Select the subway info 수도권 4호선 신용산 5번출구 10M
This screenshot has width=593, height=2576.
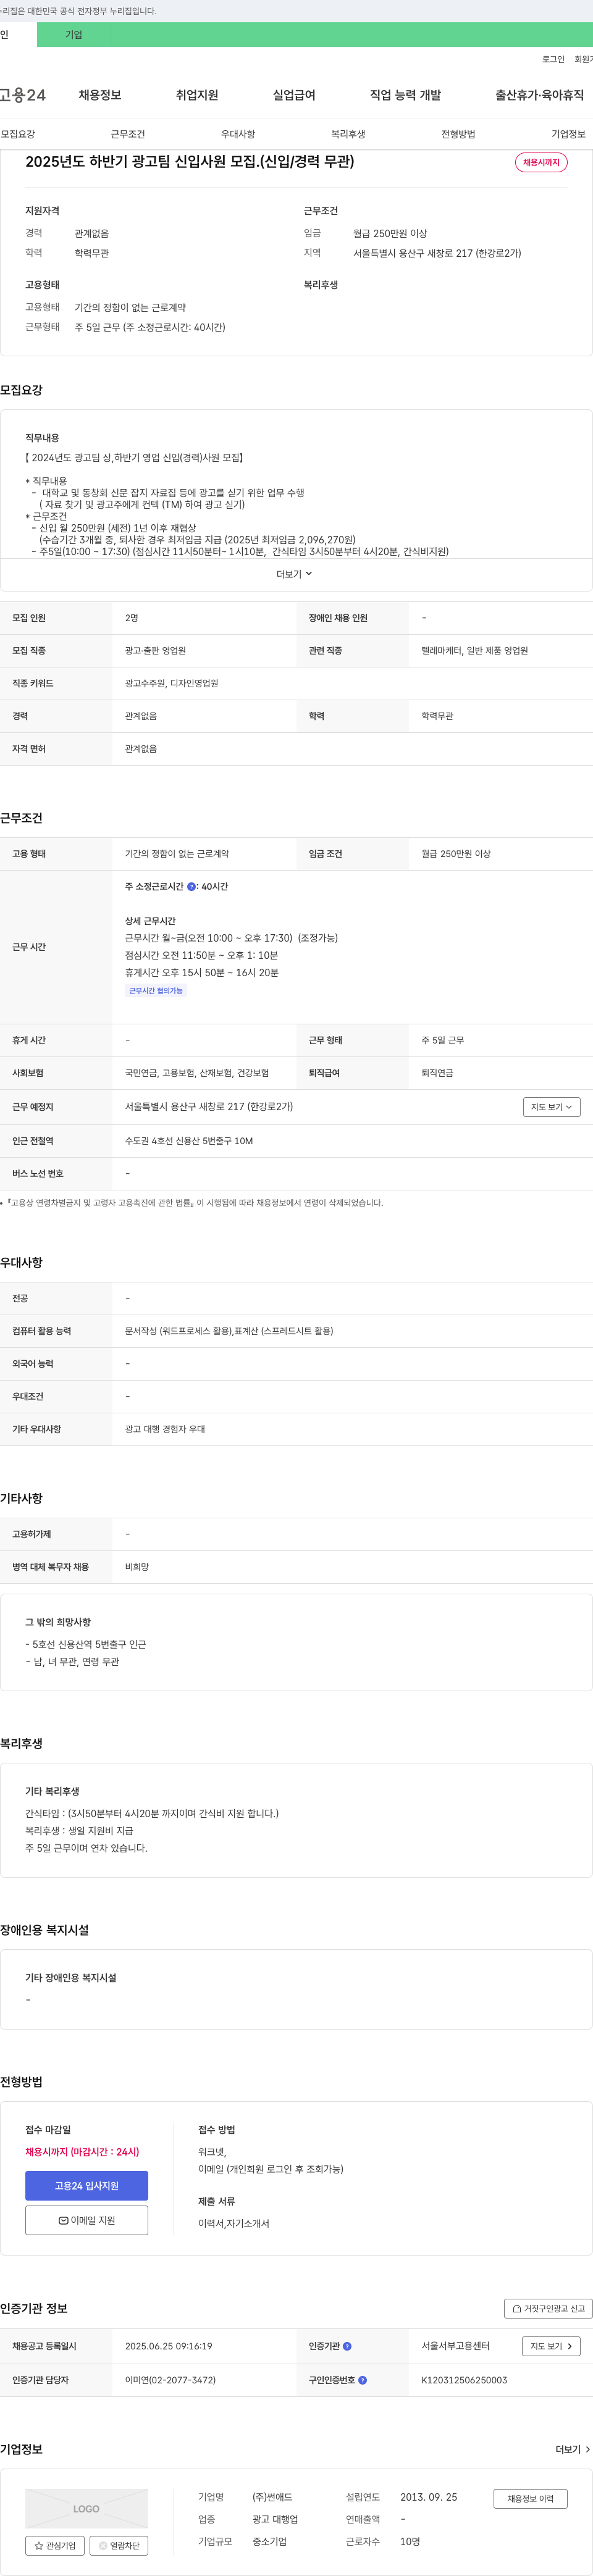[189, 1141]
